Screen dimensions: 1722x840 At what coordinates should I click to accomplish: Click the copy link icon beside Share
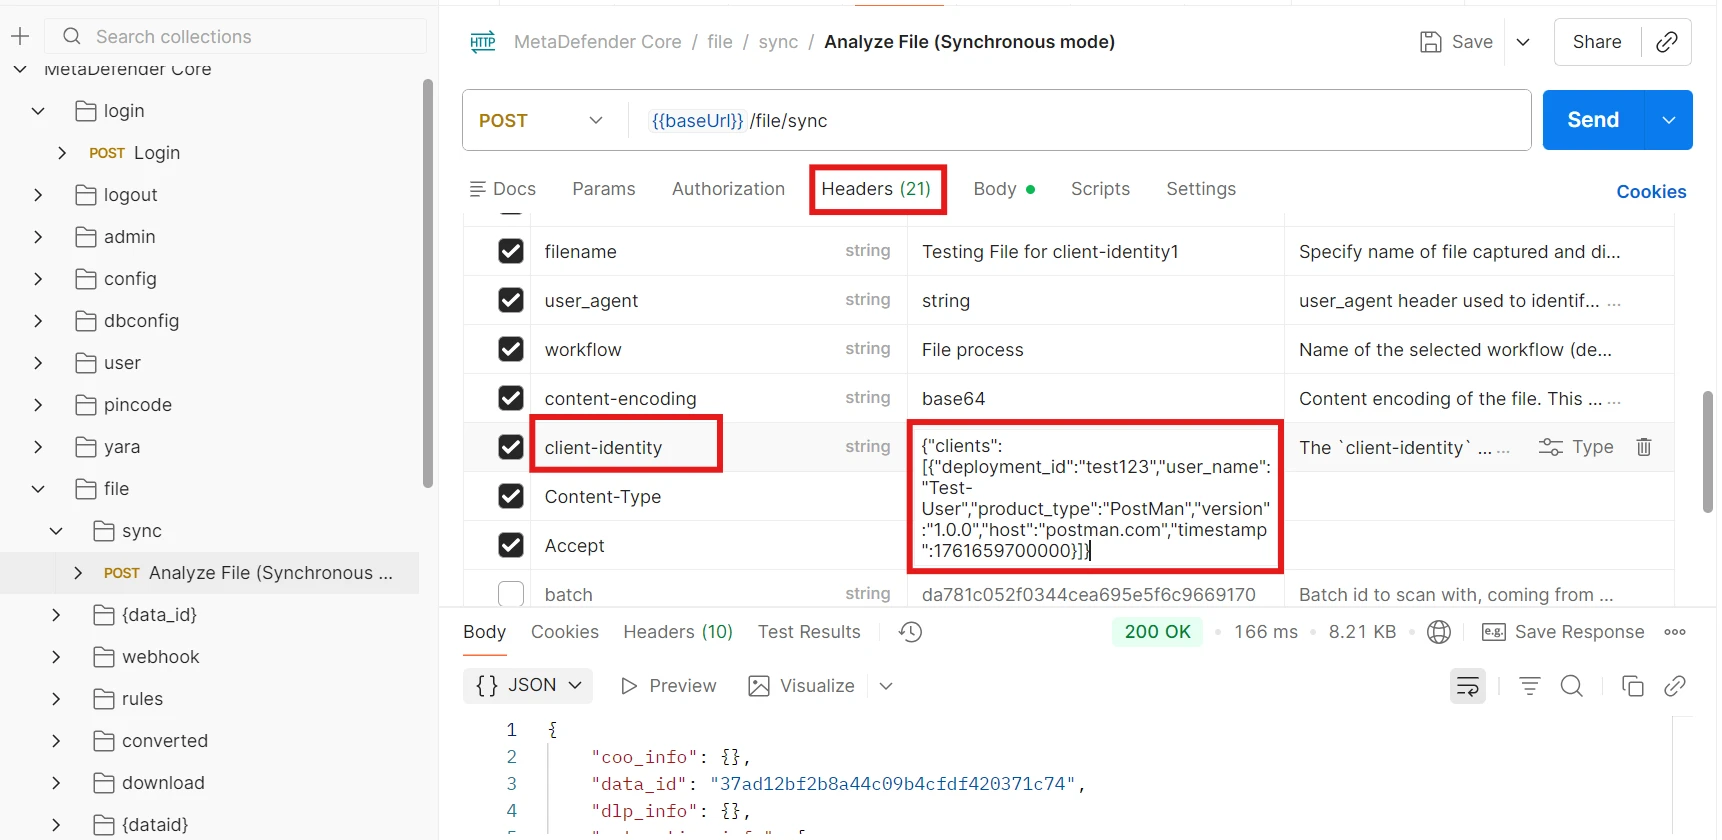tap(1666, 42)
